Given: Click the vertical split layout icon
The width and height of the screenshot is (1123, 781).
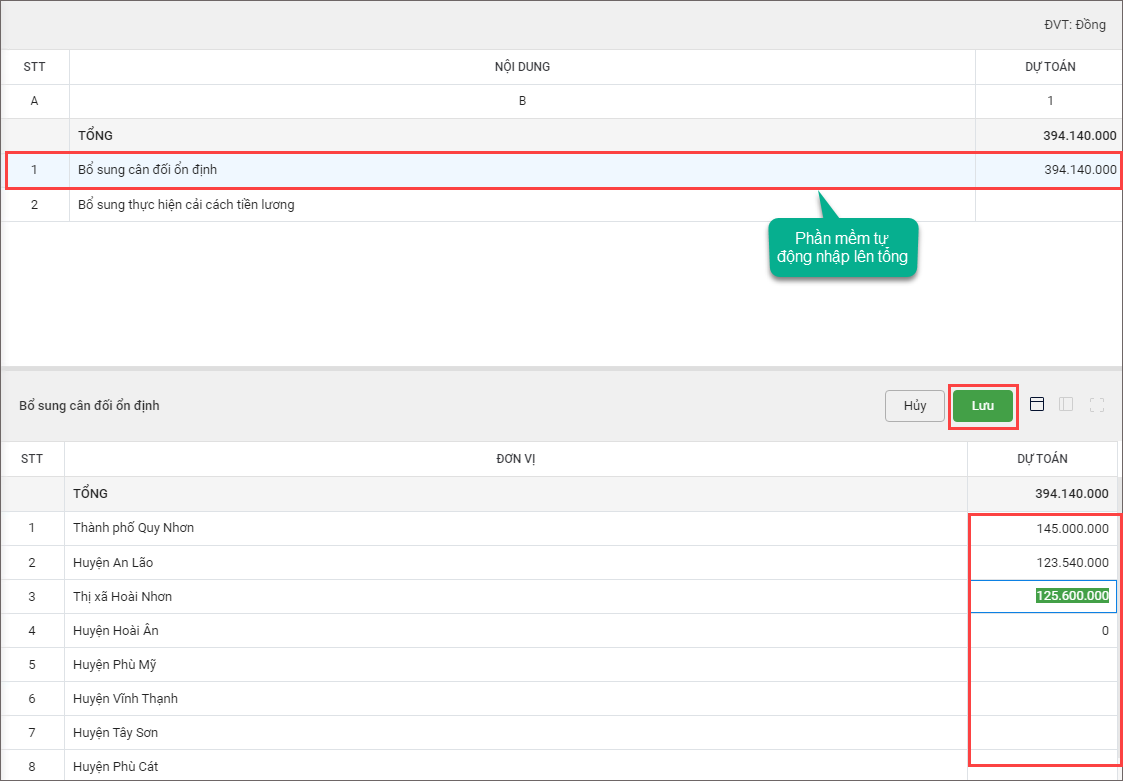Looking at the screenshot, I should coord(1066,405).
